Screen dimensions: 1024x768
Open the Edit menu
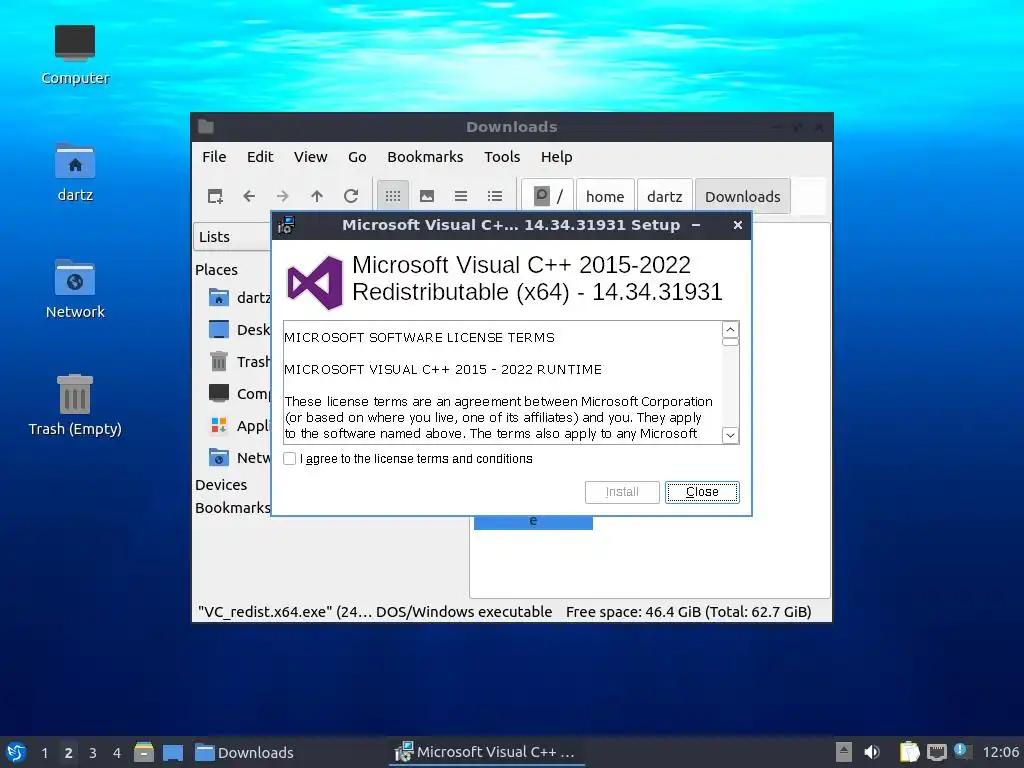click(x=260, y=157)
